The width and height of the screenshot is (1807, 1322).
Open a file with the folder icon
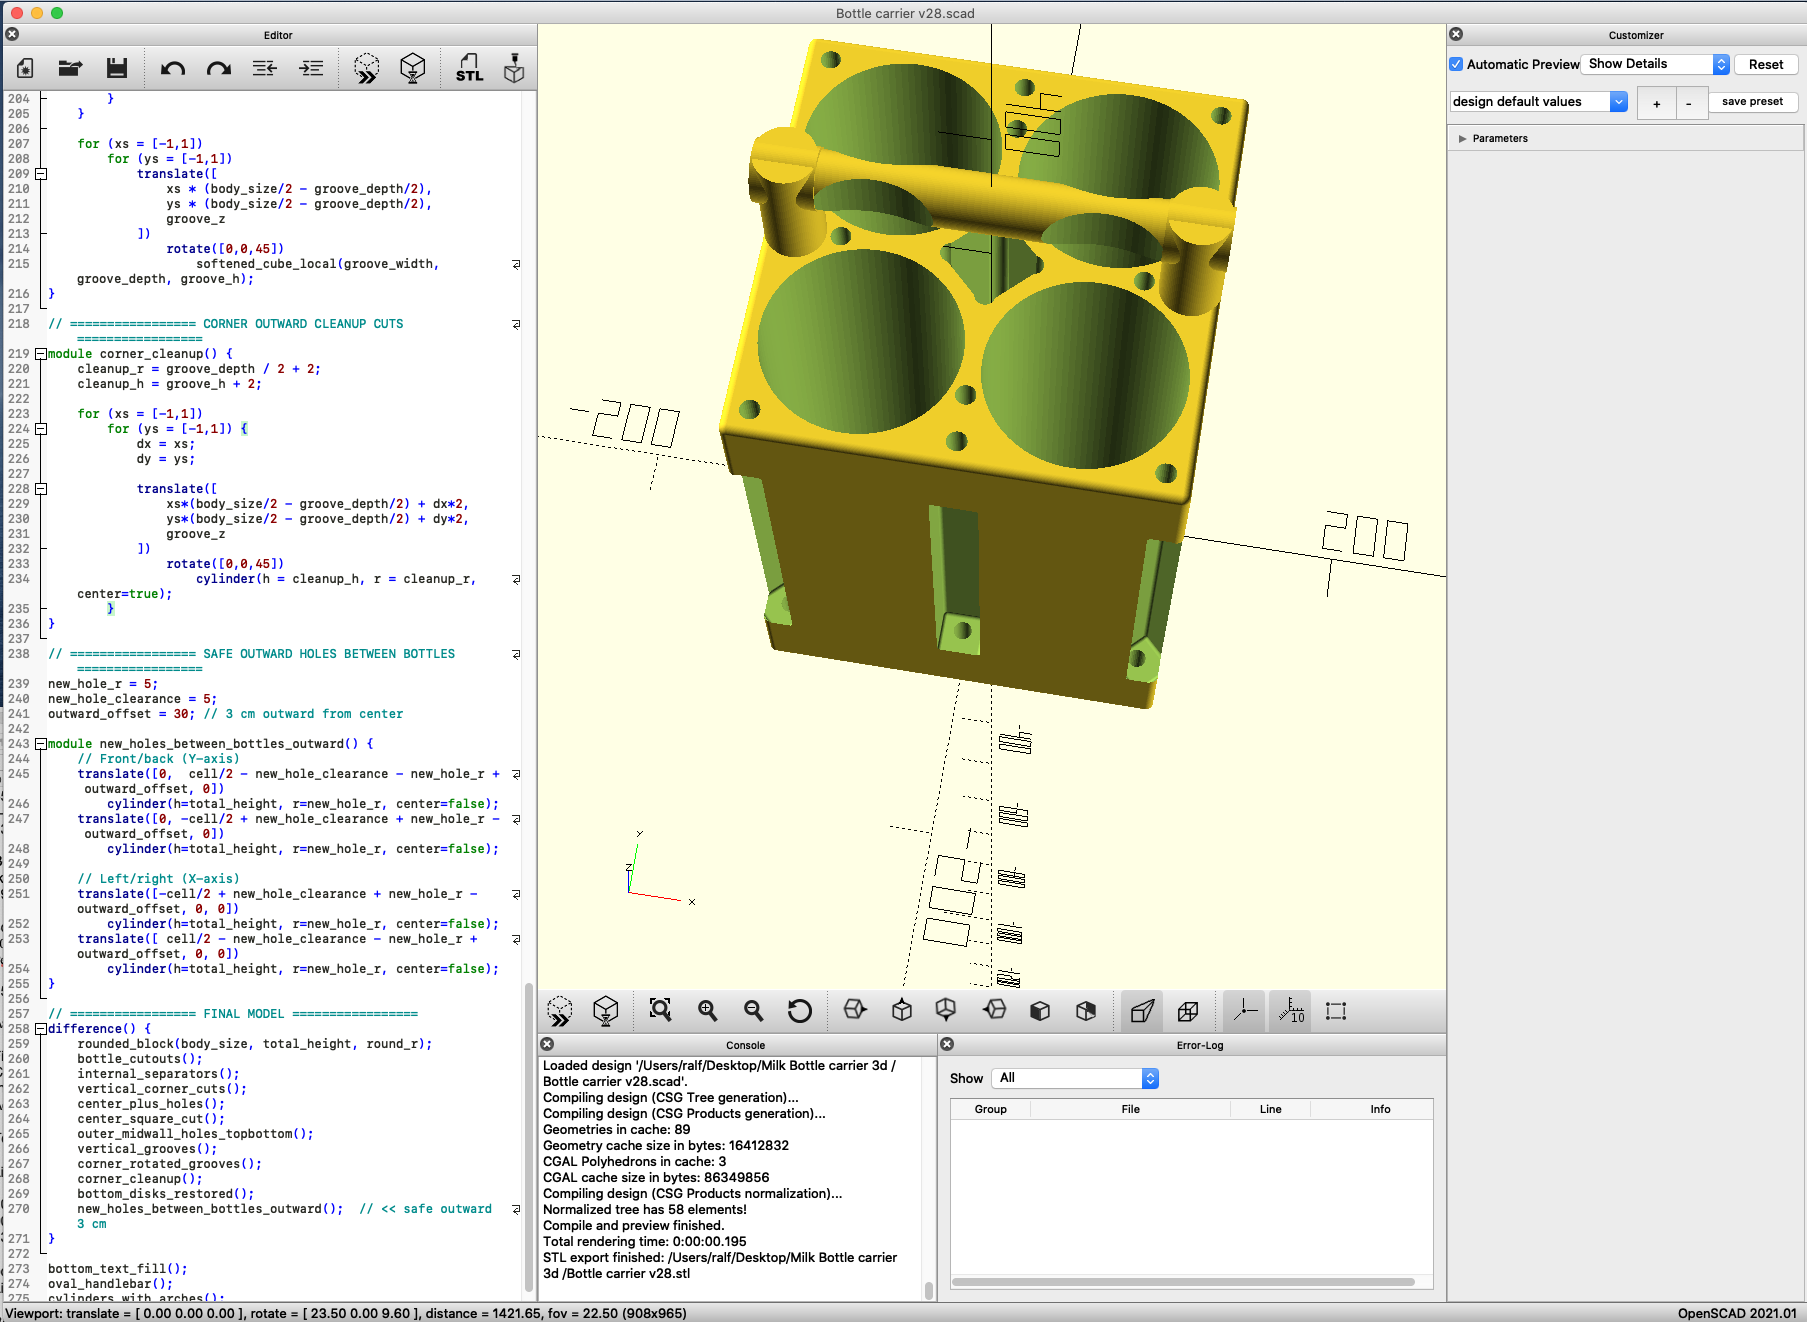[70, 68]
